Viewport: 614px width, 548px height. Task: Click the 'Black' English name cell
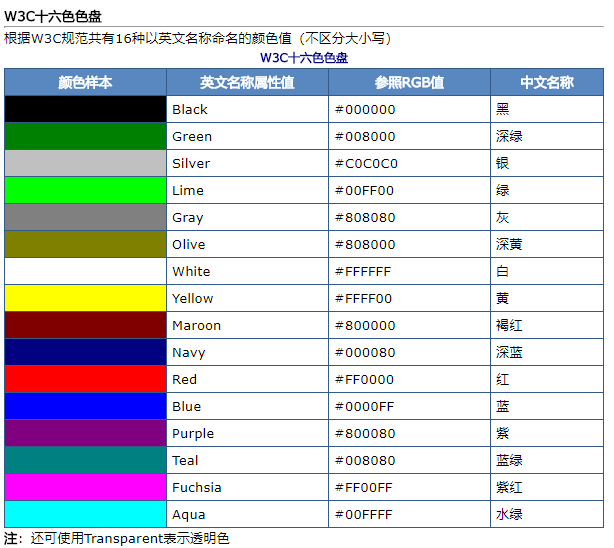click(248, 109)
